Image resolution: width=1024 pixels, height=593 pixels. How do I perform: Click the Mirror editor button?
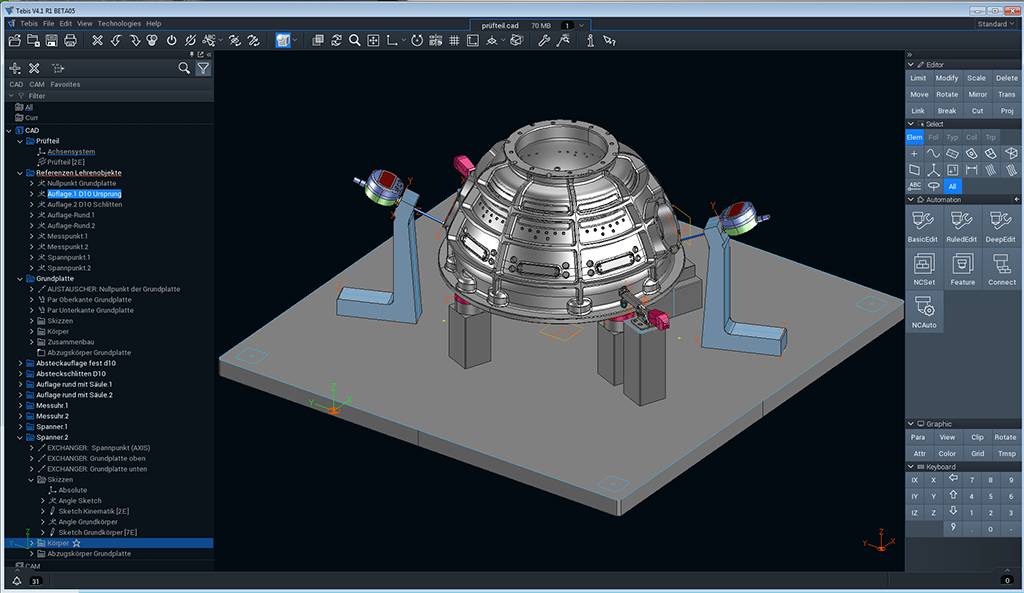click(978, 95)
